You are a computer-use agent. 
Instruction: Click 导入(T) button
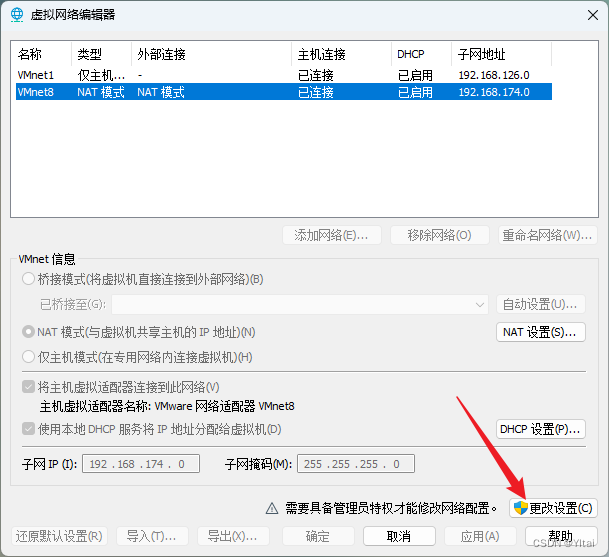coord(152,536)
